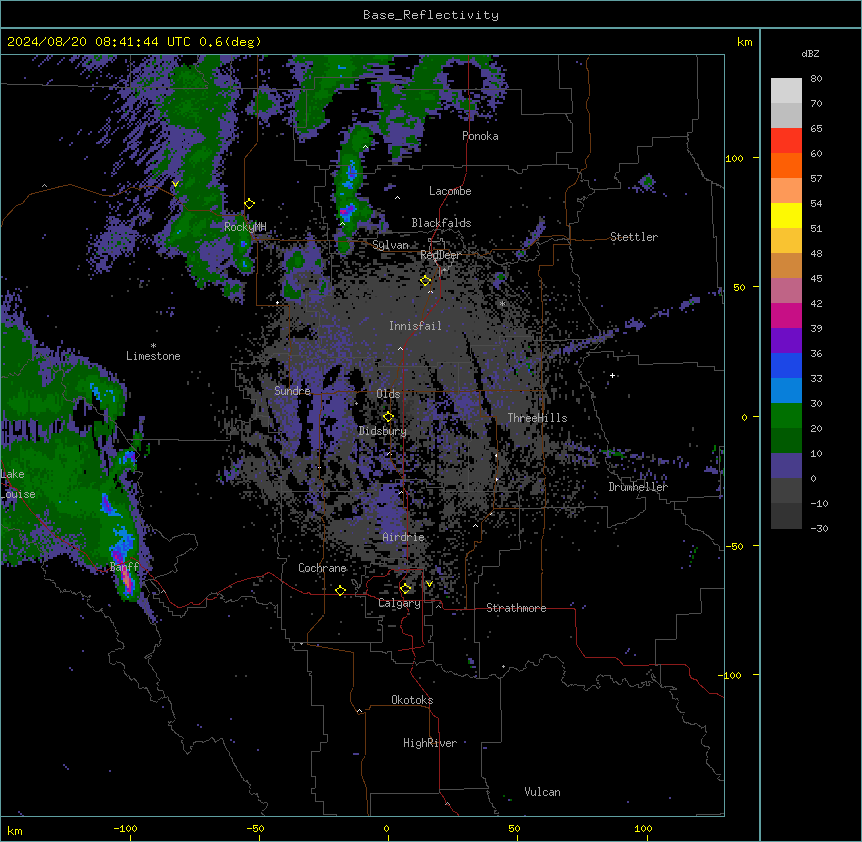The image size is (862, 842).
Task: Click the white asterisk marker east of Innisfail
Action: pyautogui.click(x=502, y=303)
